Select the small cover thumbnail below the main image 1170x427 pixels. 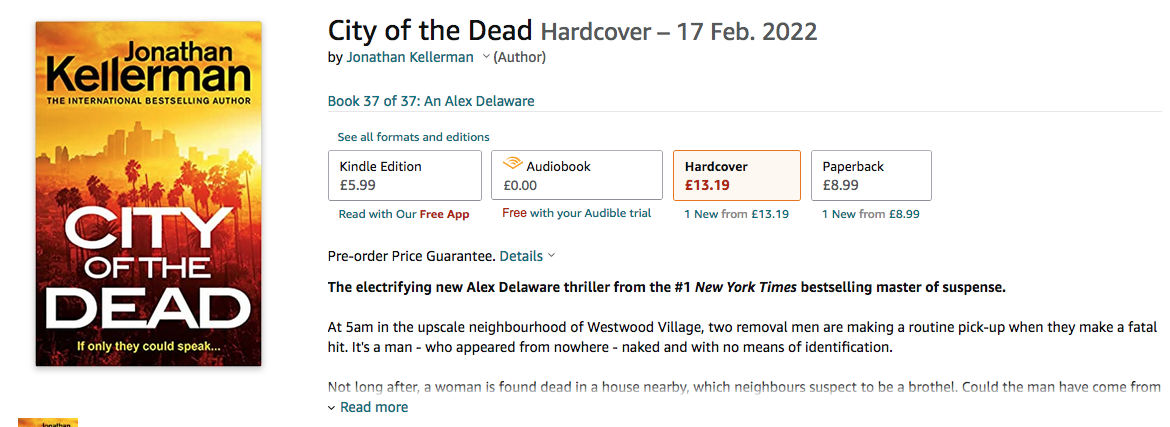click(x=48, y=422)
